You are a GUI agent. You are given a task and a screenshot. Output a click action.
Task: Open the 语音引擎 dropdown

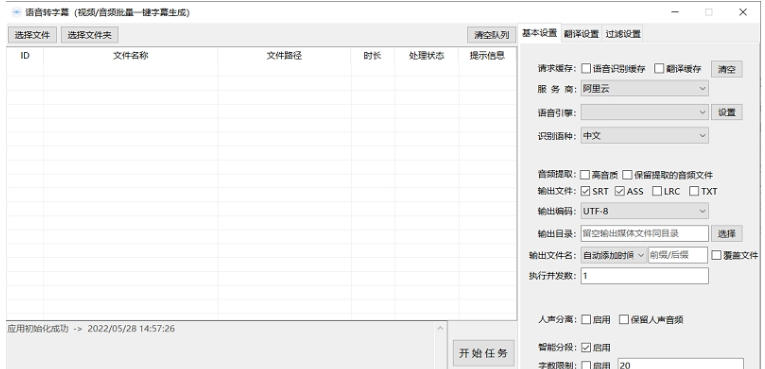644,112
